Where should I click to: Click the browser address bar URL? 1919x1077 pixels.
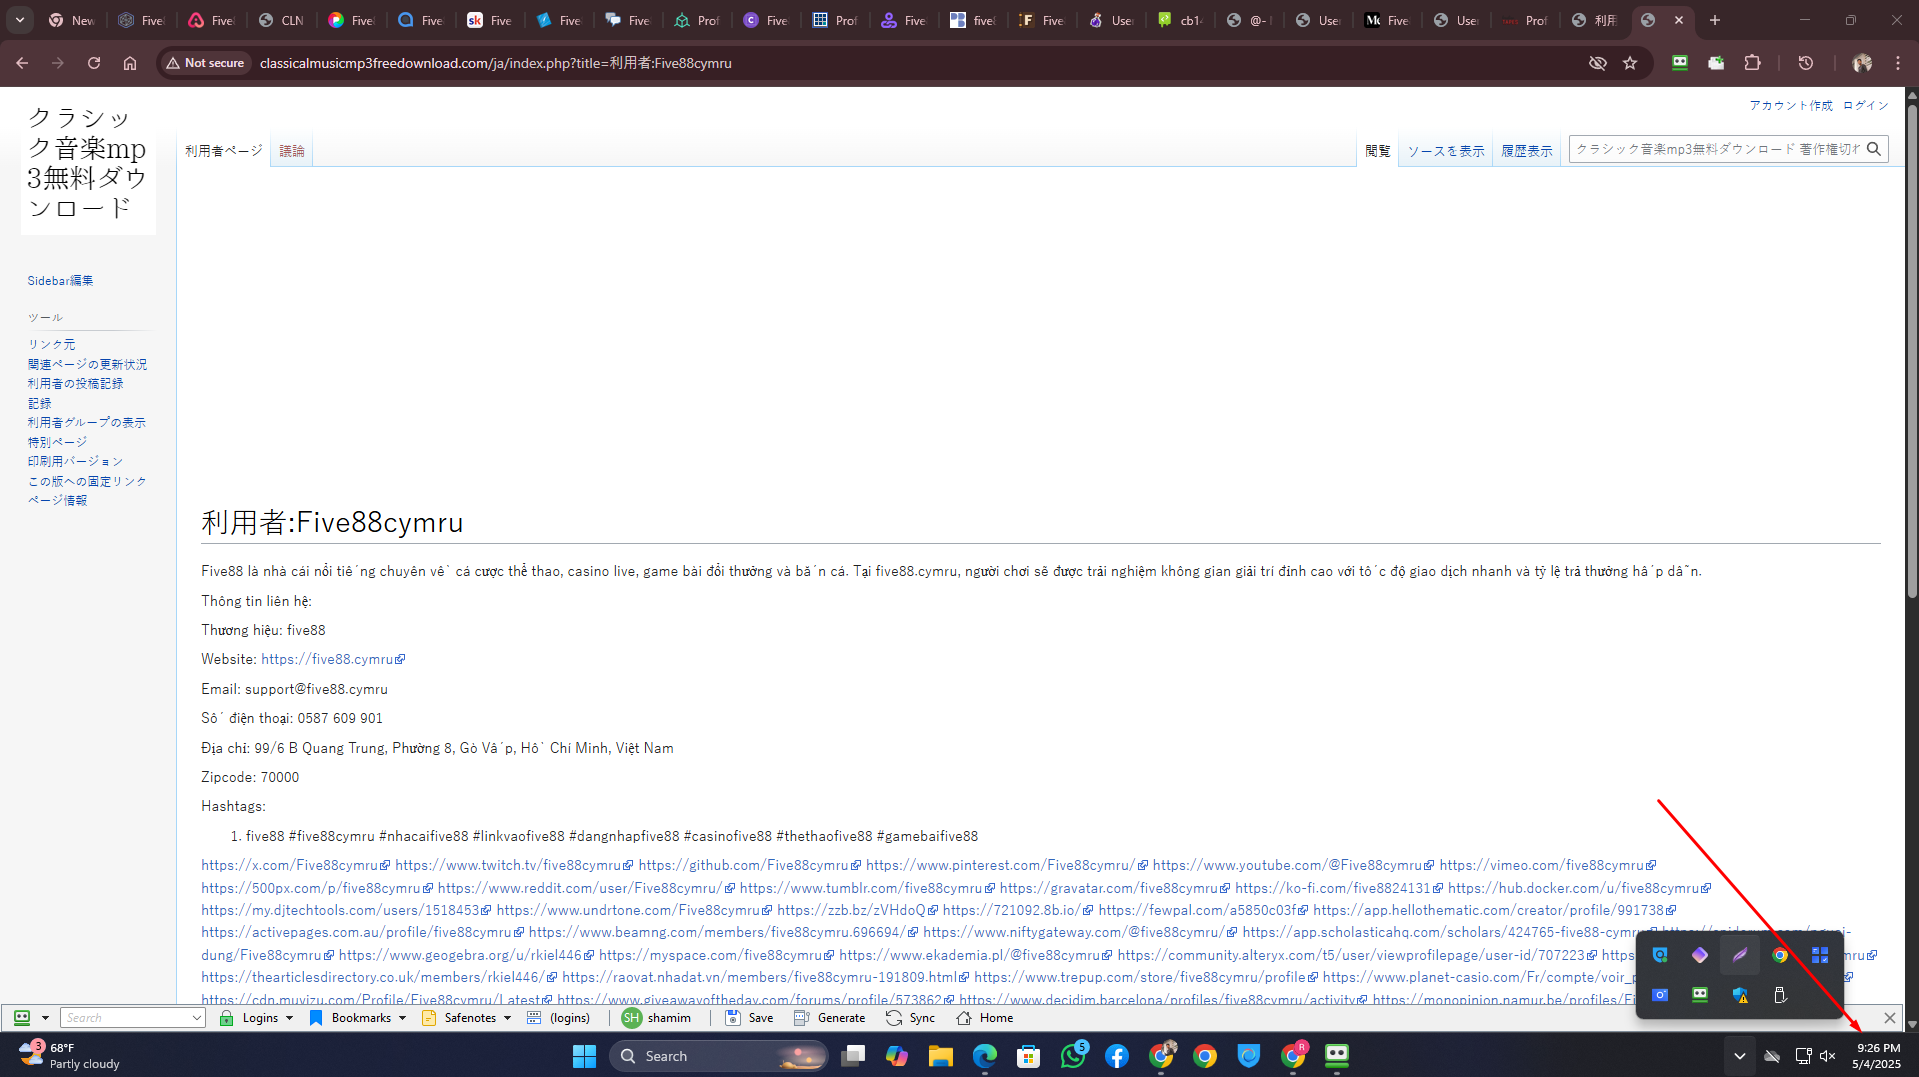[496, 63]
